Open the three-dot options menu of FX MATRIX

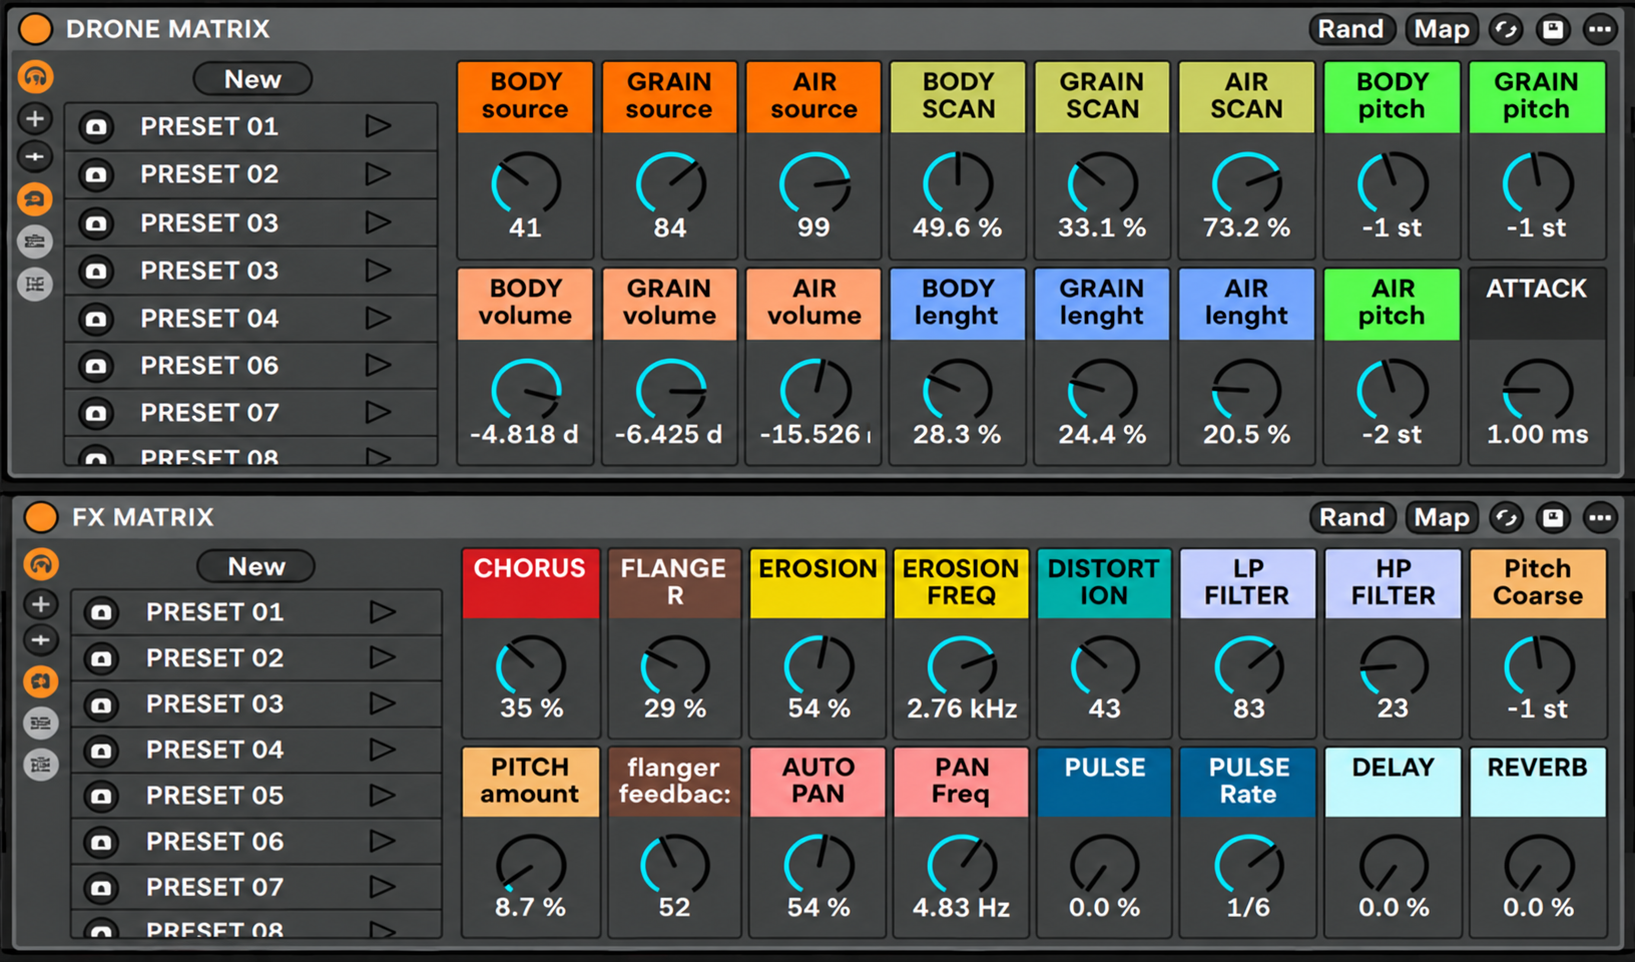pos(1600,517)
